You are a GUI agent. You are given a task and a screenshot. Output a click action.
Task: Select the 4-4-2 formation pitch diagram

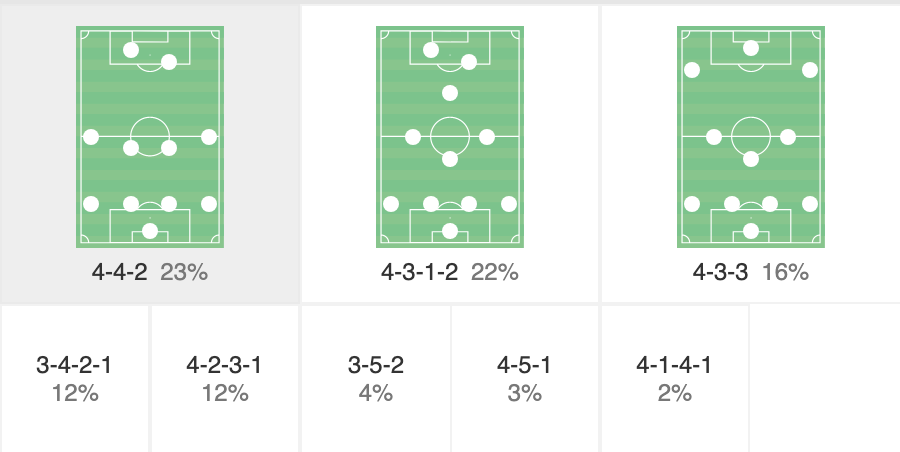click(x=150, y=137)
